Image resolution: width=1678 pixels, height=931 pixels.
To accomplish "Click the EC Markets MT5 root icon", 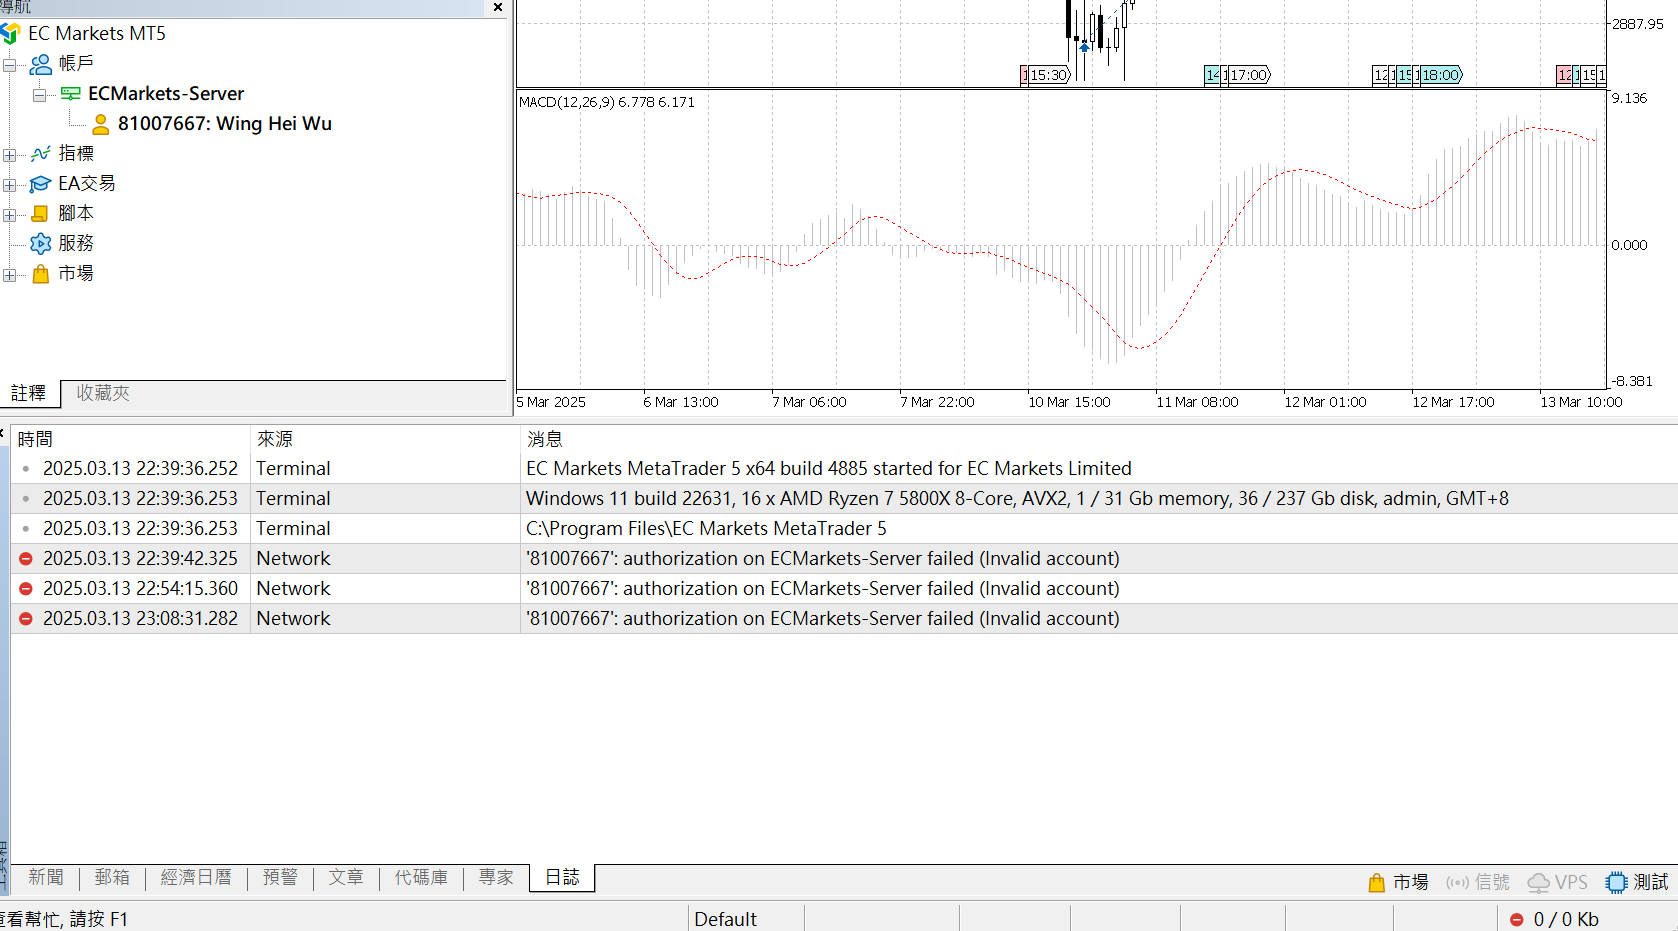I will (x=11, y=34).
